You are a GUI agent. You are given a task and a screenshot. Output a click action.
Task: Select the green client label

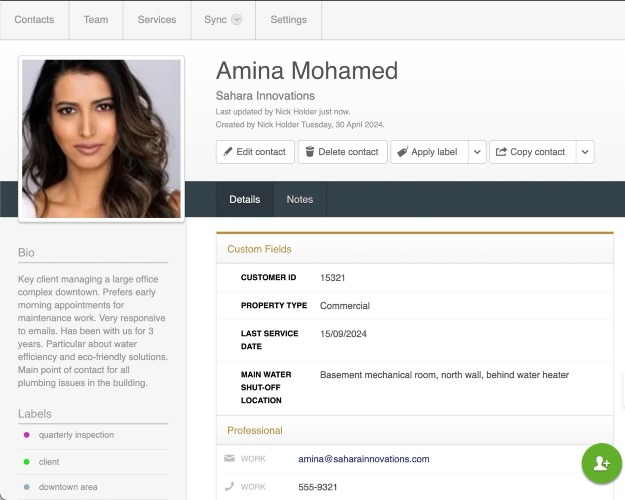click(49, 462)
